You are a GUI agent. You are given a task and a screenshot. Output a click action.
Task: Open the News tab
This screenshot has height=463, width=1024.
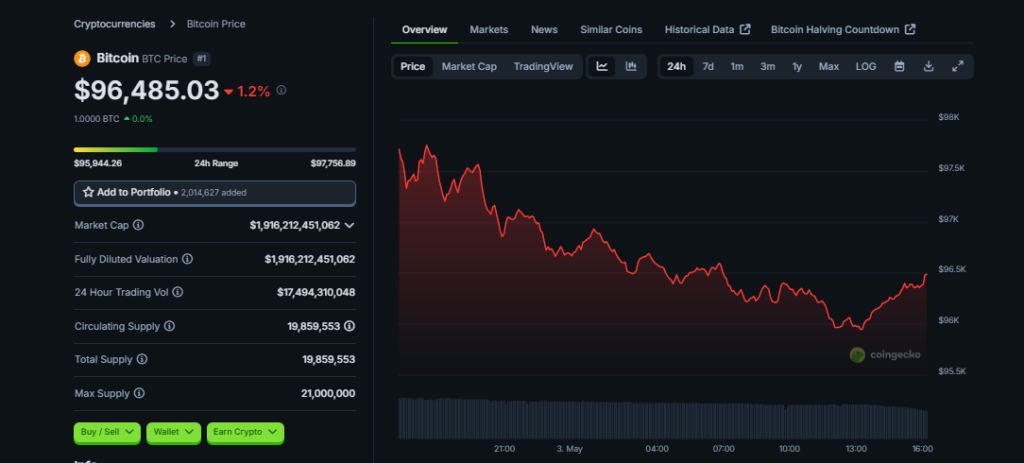(x=544, y=29)
